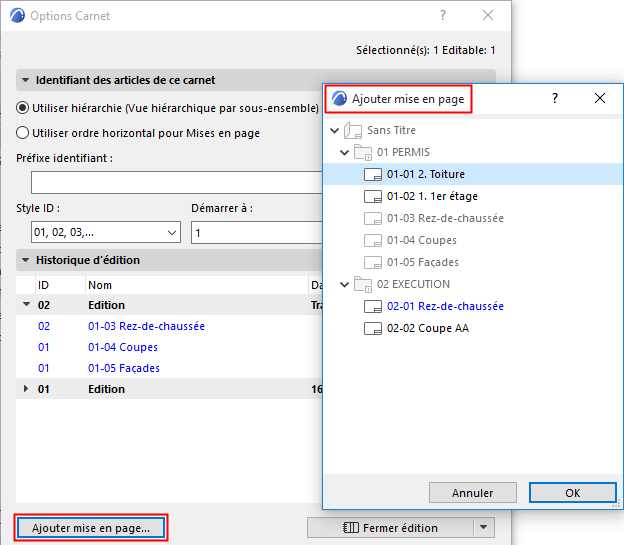Select the 01 PERMIS subset label

pos(403,152)
